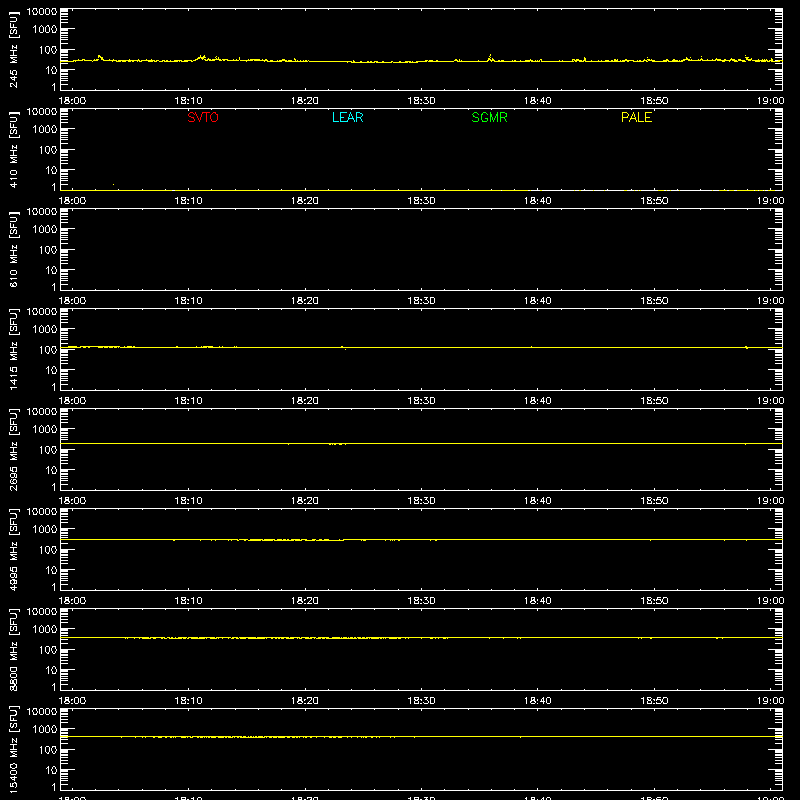This screenshot has width=800, height=800.
Task: Click 18:10 tick label under 4995 MHz plot
Action: [x=188, y=601]
